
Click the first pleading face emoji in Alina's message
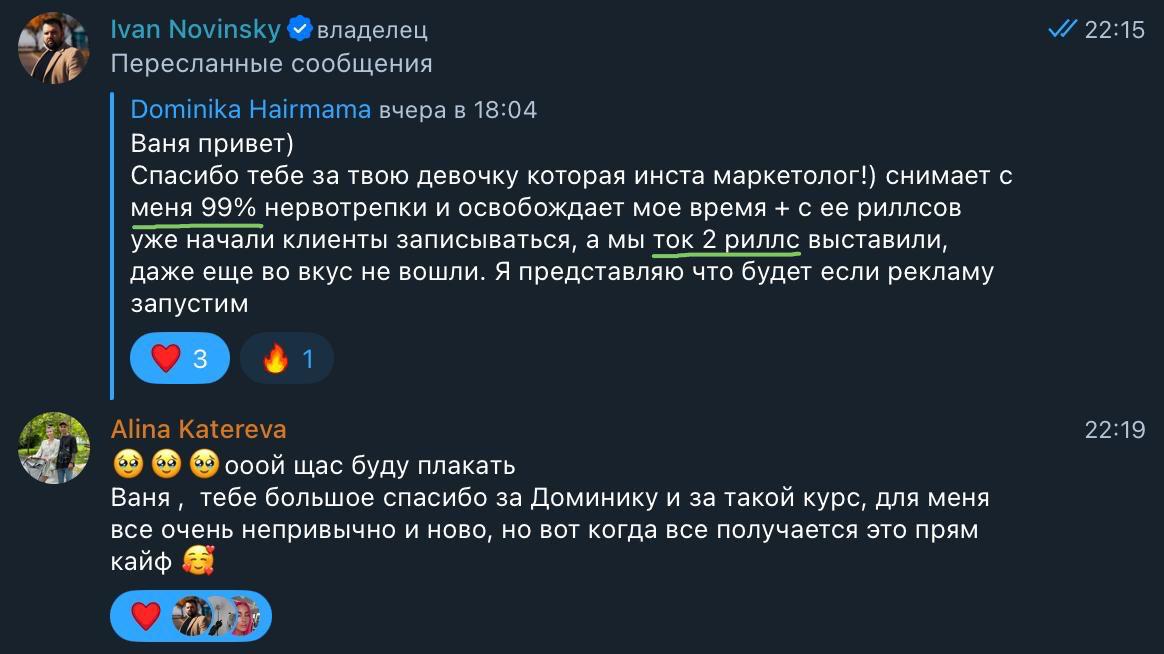click(x=126, y=465)
